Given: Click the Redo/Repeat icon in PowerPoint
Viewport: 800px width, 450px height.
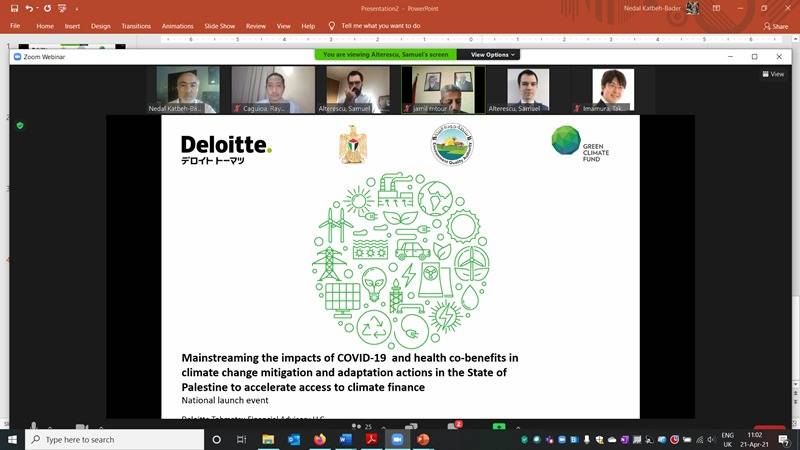Looking at the screenshot, I should coord(47,8).
